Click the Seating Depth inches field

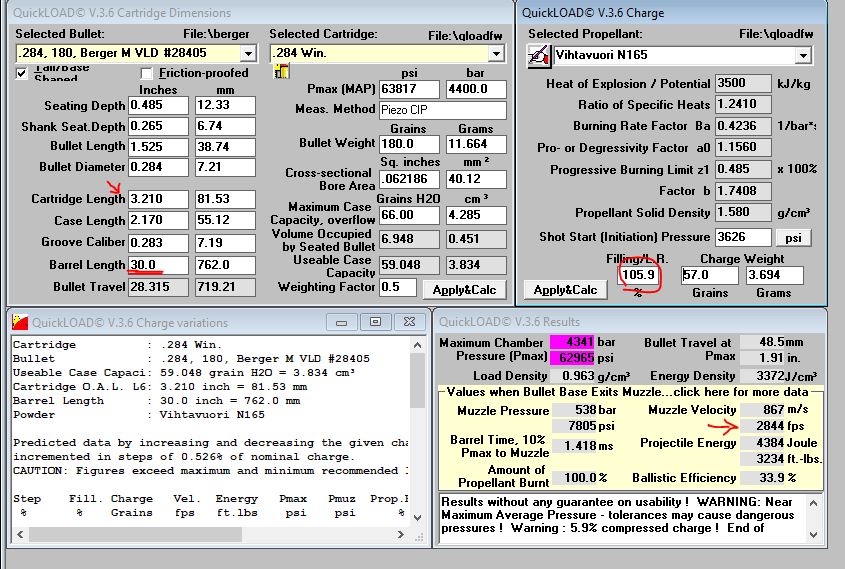(x=158, y=105)
